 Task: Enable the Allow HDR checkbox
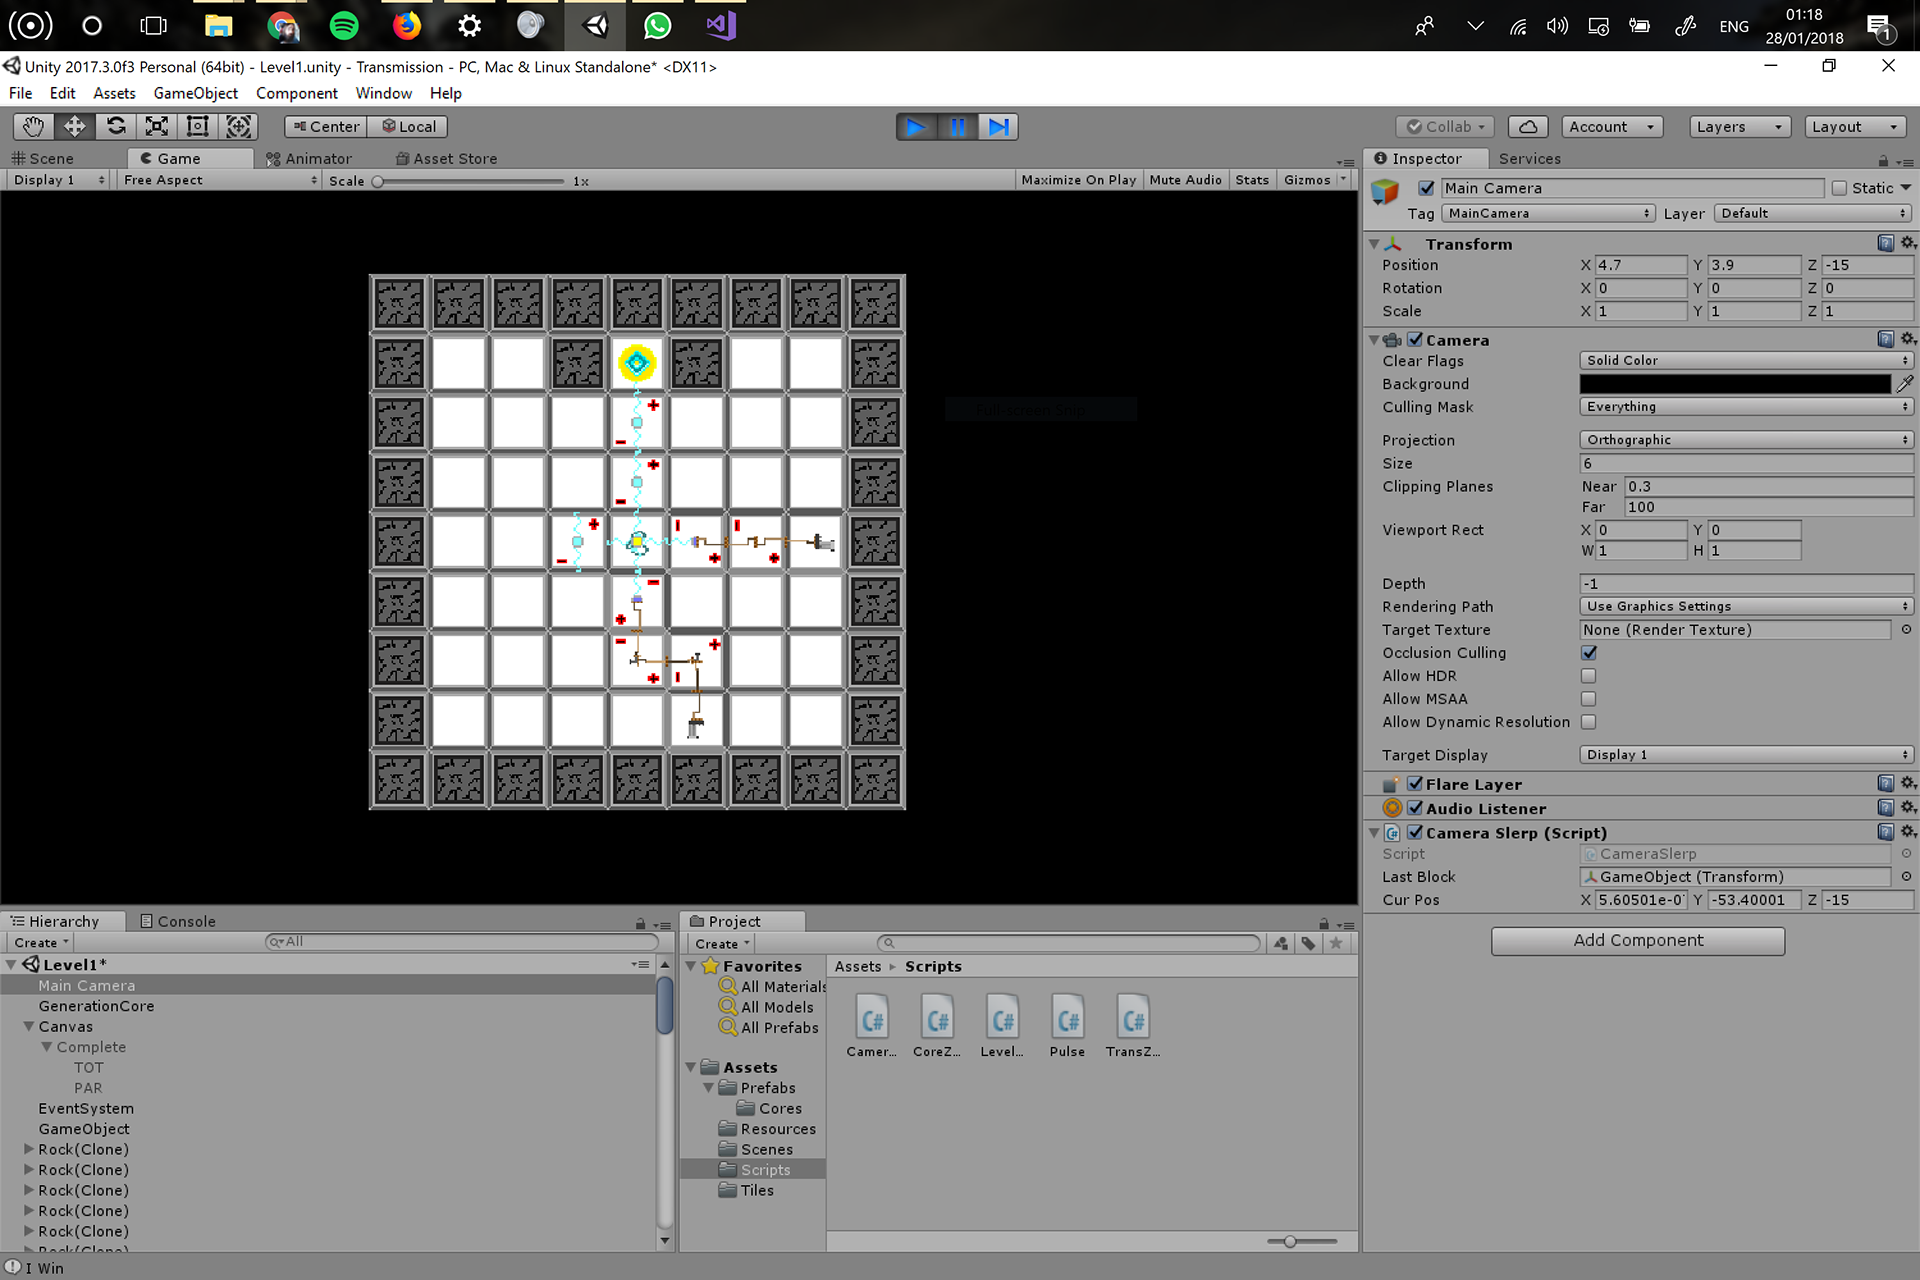tap(1589, 676)
